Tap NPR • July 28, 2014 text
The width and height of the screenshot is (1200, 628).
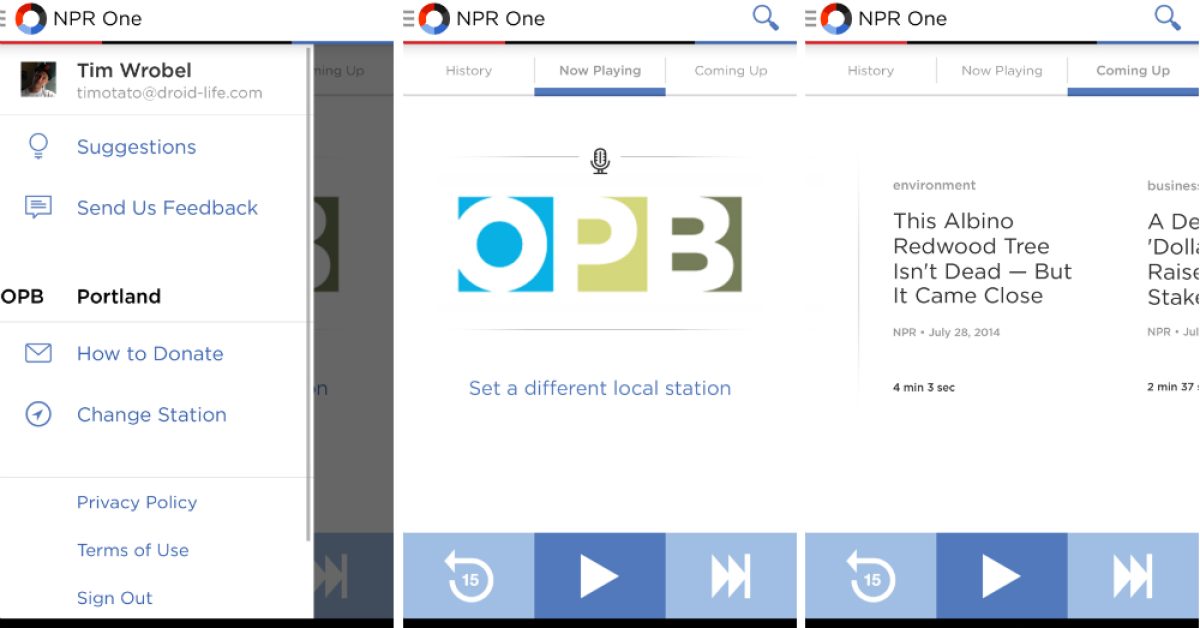click(946, 332)
